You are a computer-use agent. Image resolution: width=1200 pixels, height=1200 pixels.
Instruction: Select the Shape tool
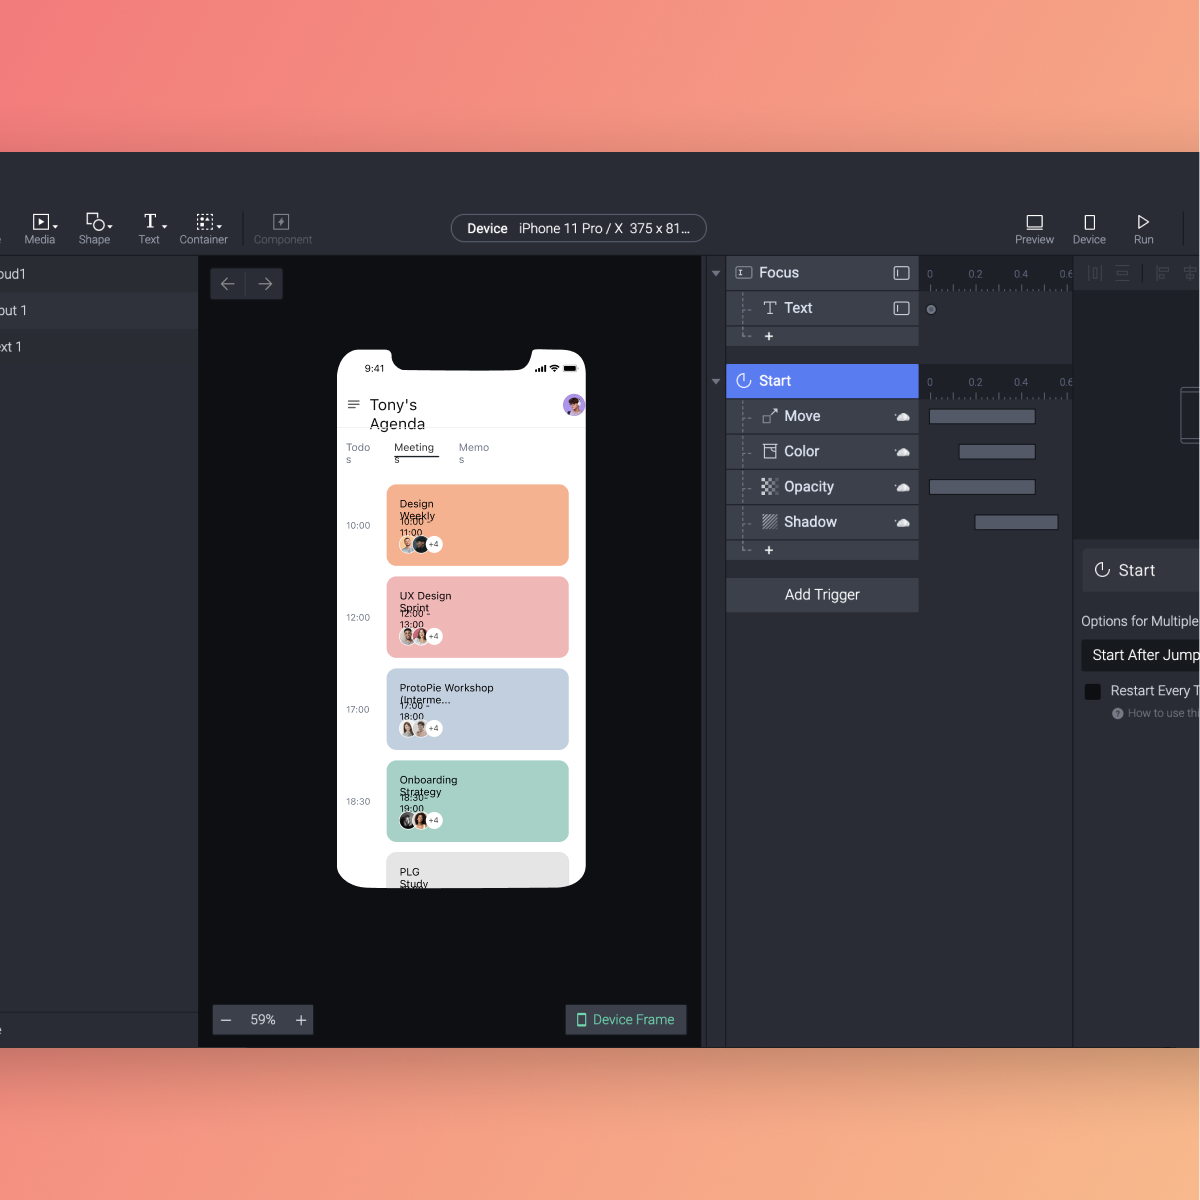click(96, 228)
